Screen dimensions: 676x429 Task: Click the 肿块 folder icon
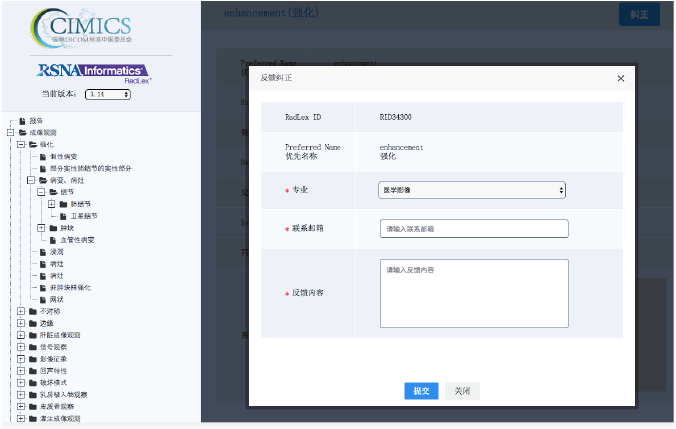tap(54, 227)
